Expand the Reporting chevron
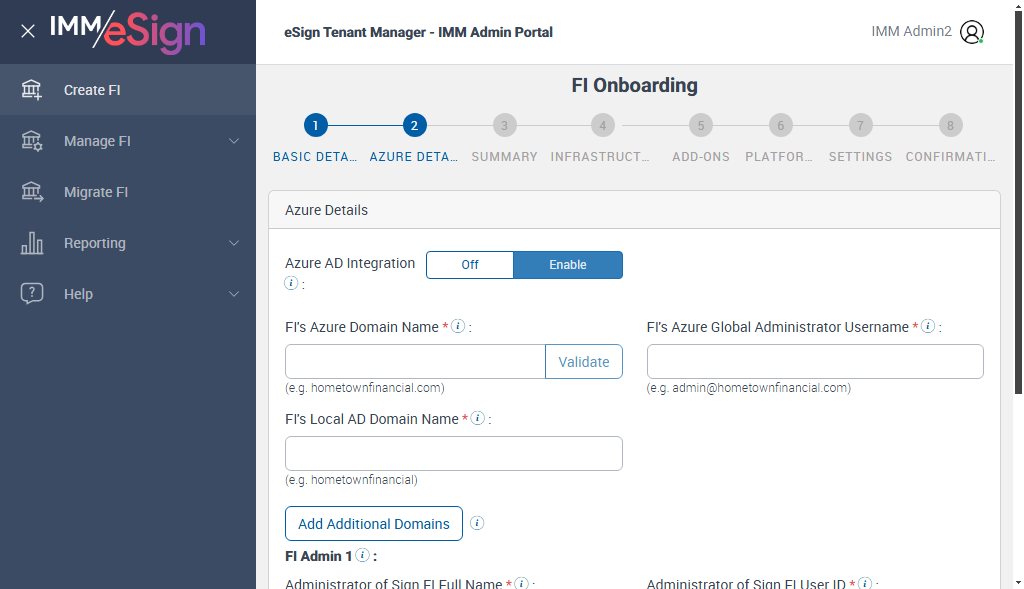 click(234, 243)
